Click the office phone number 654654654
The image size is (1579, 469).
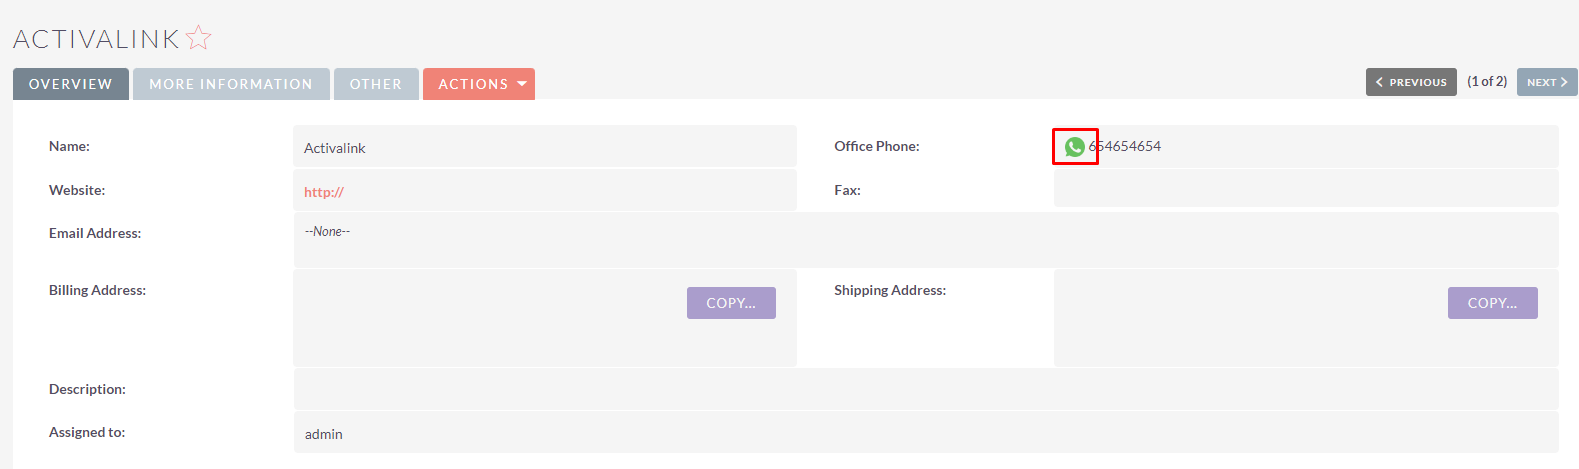[x=1125, y=146]
